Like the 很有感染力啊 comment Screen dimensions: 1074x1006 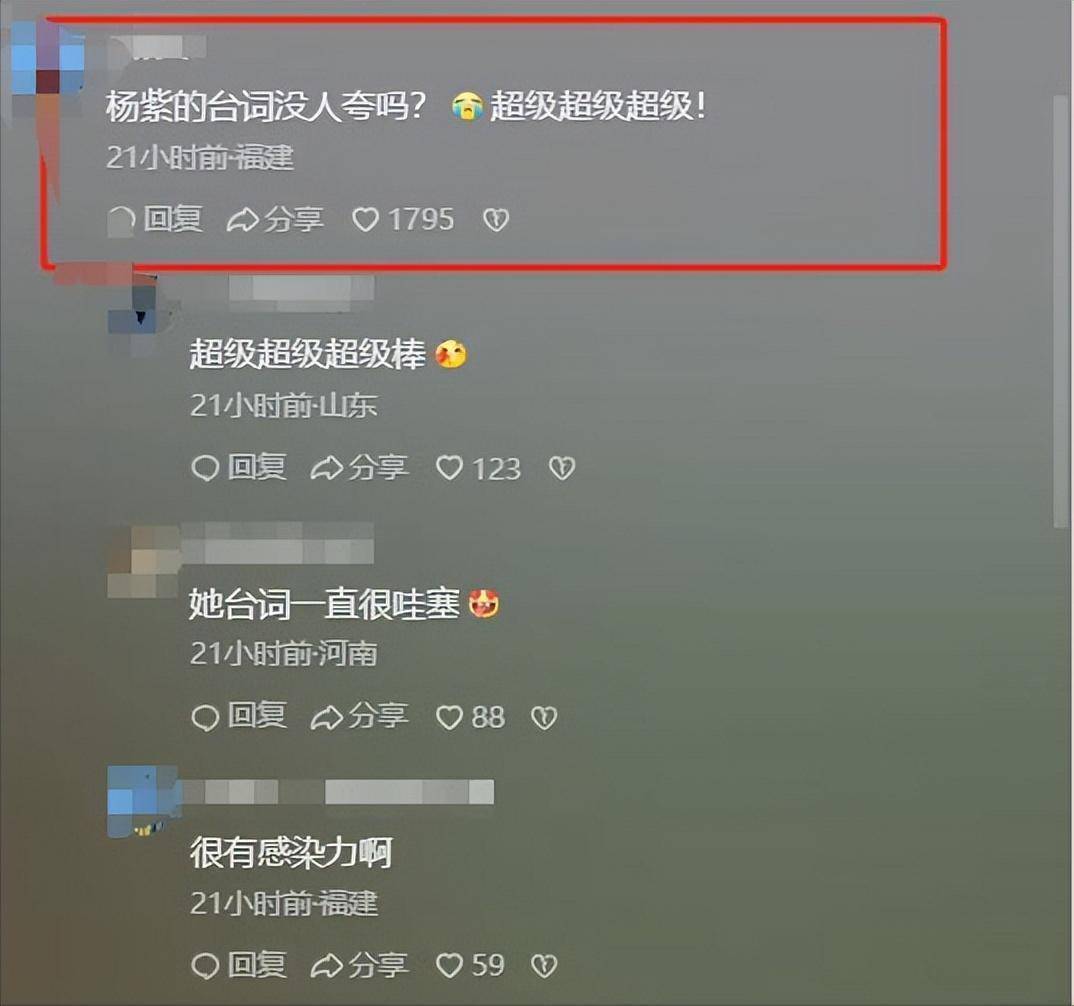[471, 966]
